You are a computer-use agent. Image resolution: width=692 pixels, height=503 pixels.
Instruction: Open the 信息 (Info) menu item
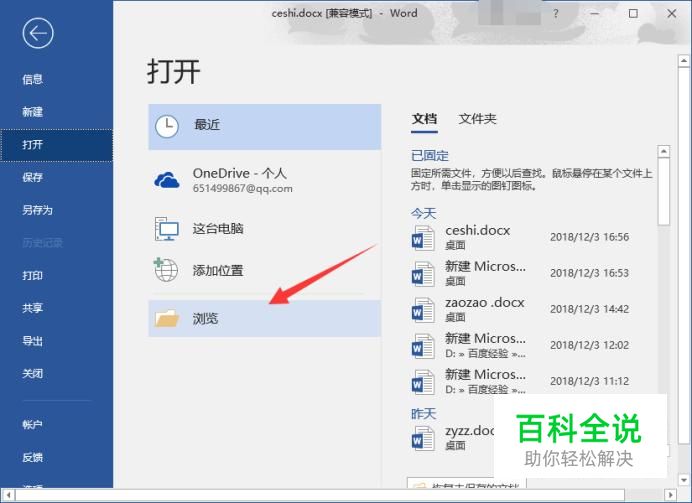tap(56, 79)
